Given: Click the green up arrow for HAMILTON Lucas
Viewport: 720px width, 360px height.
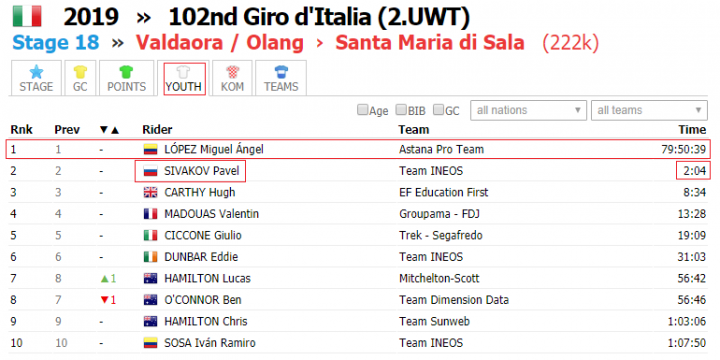Looking at the screenshot, I should [104, 278].
